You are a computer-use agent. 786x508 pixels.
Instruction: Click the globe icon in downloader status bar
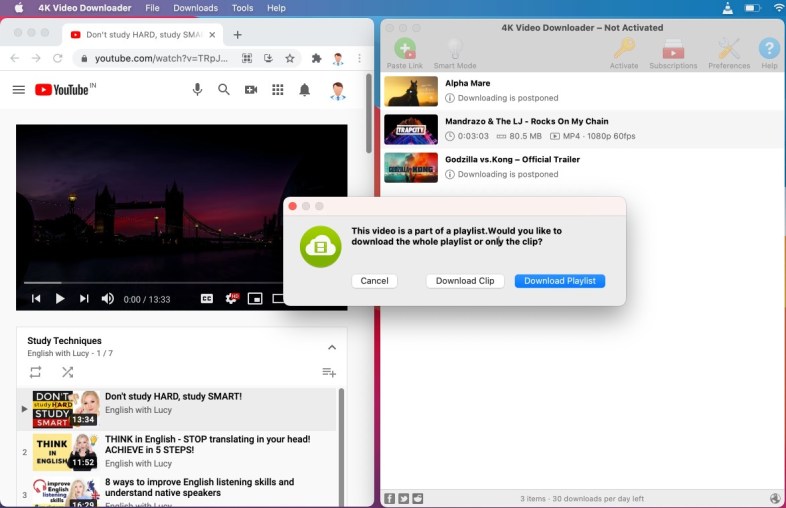(775, 498)
